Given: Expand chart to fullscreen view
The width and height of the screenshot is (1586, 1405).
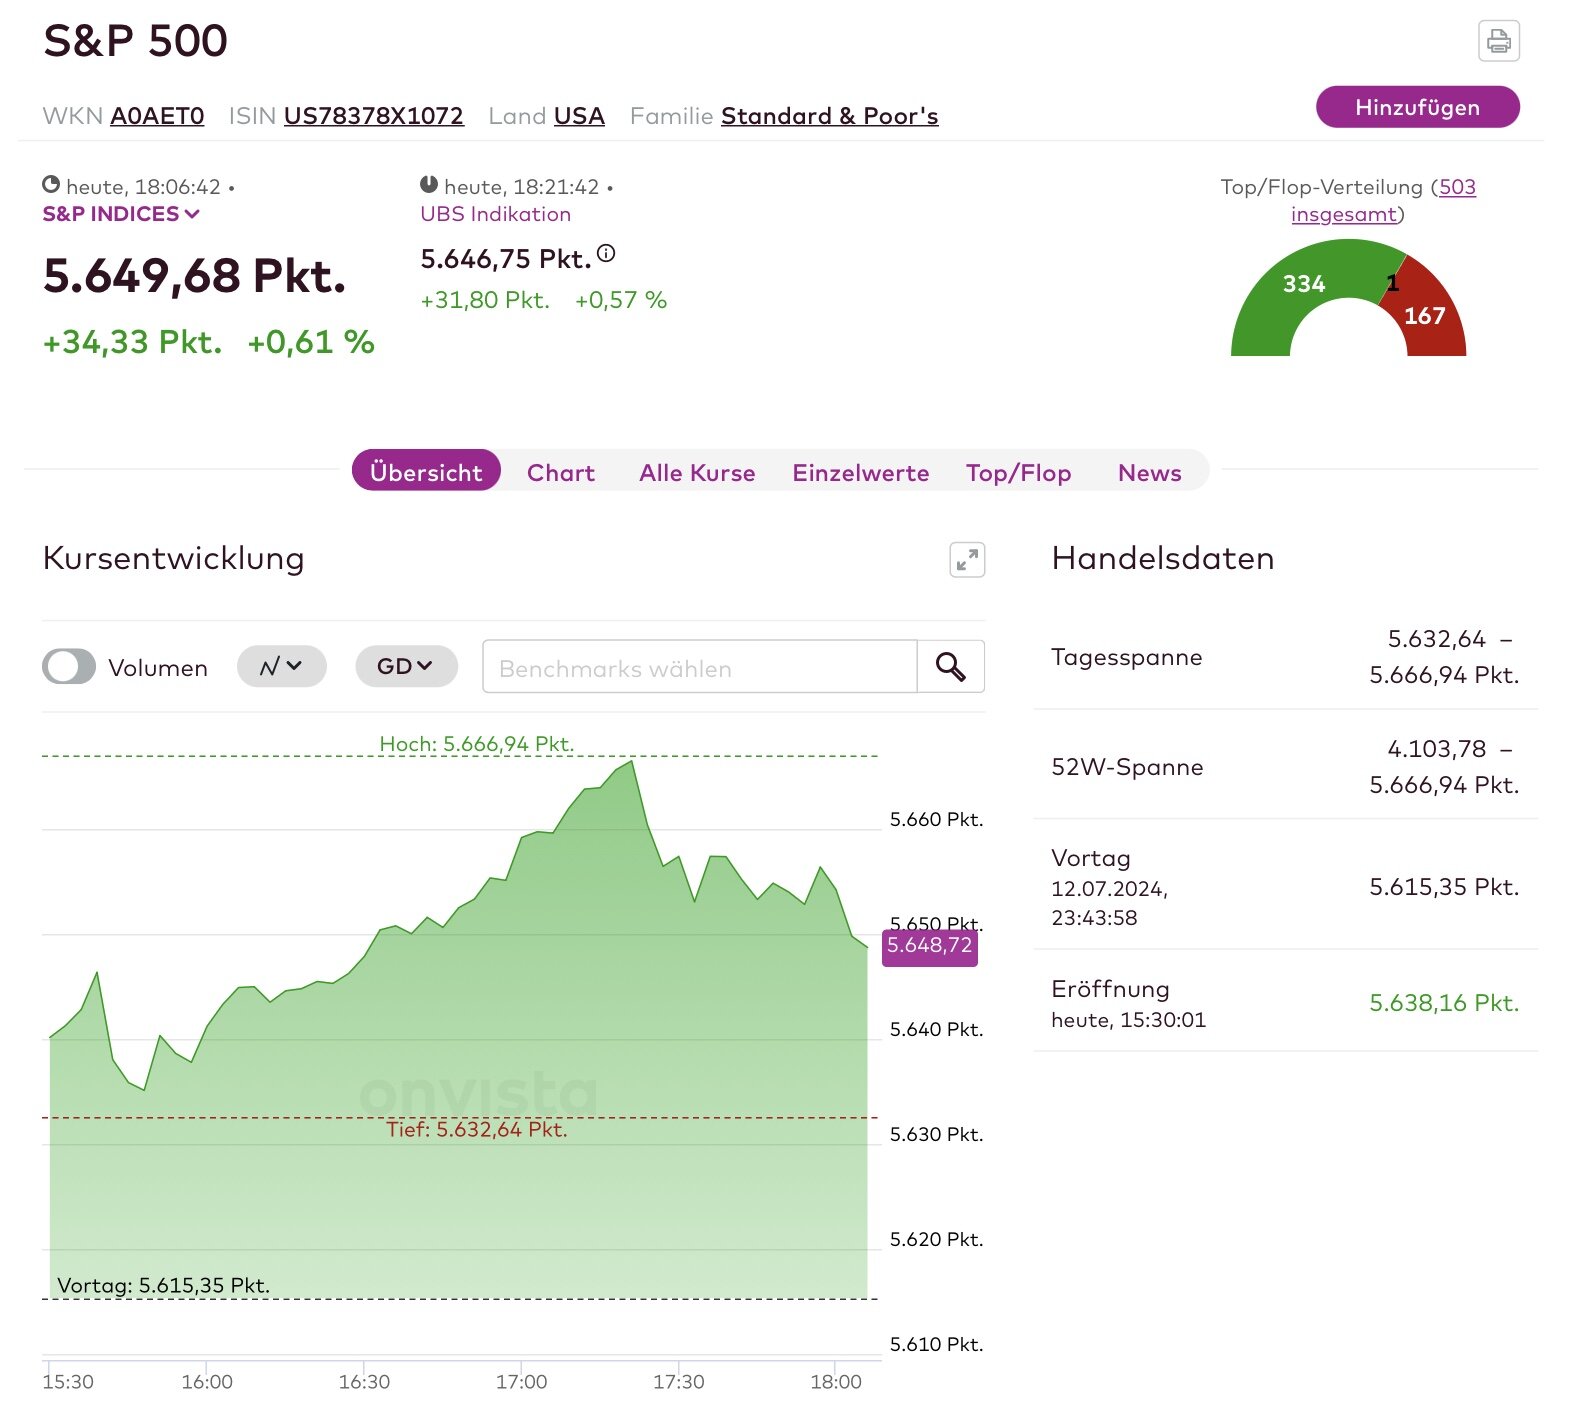Looking at the screenshot, I should (966, 560).
